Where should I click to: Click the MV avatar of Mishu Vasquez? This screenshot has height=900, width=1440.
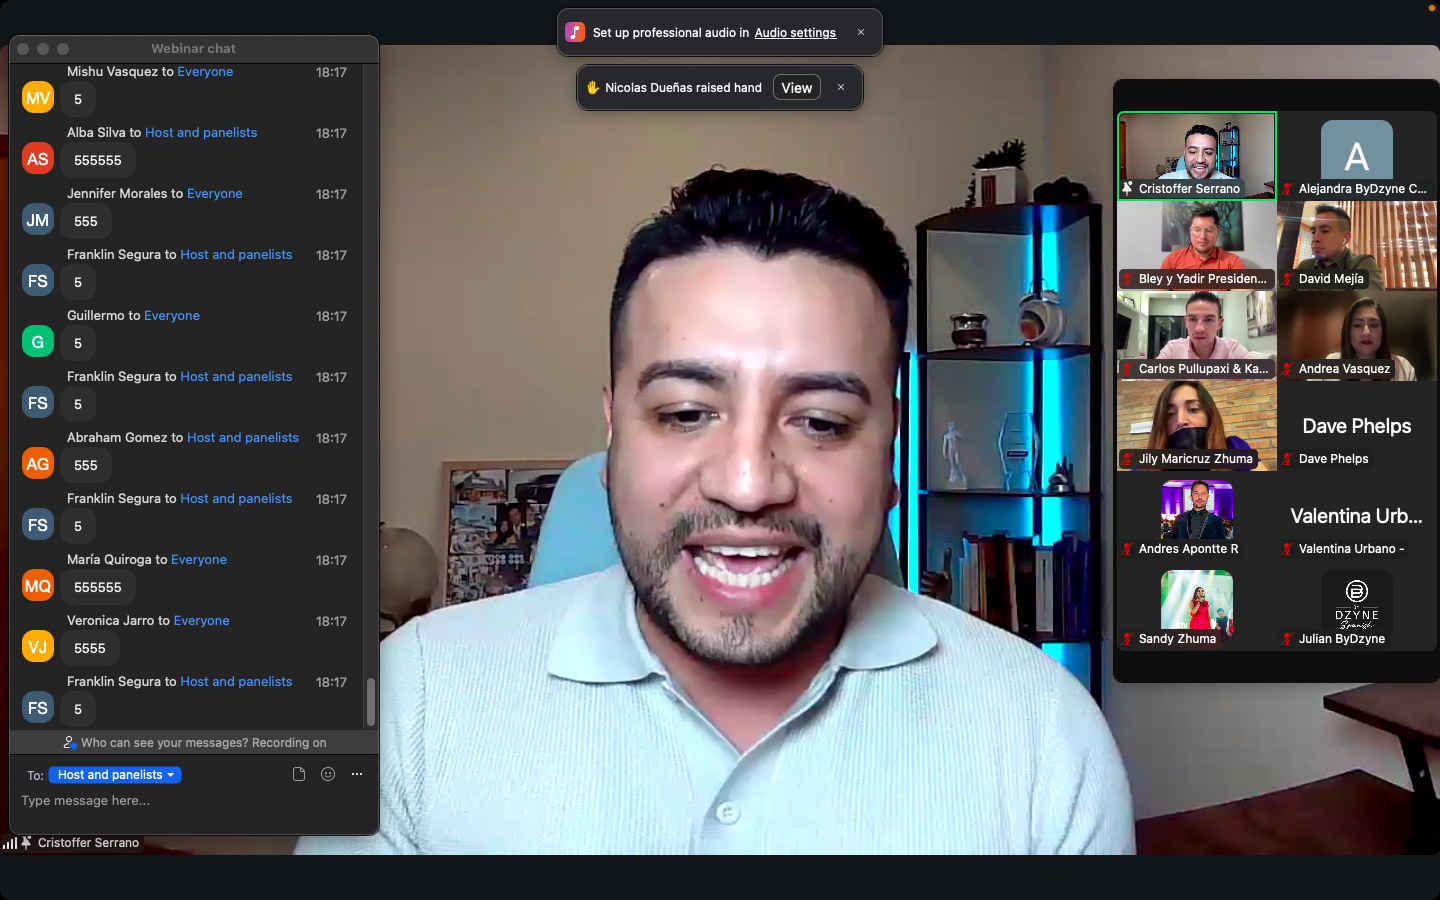(38, 98)
